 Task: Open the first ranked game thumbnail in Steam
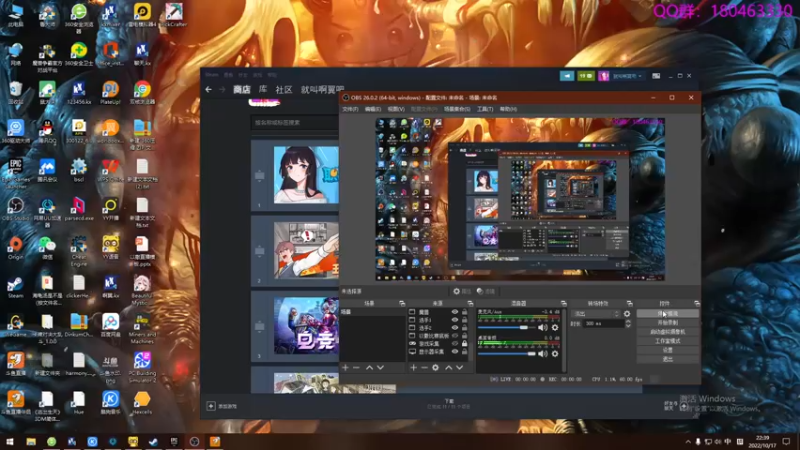click(x=306, y=175)
